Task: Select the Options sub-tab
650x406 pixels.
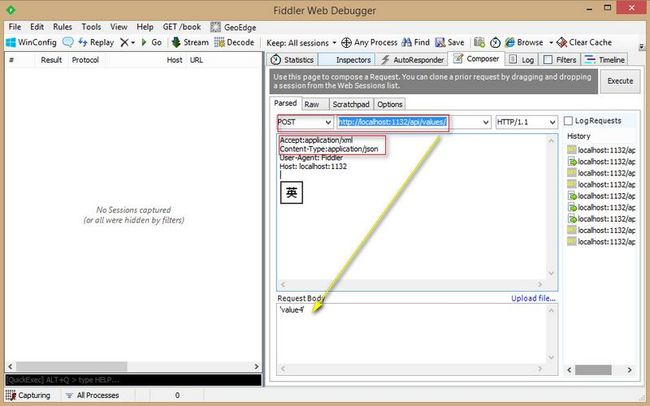Action: tap(390, 104)
